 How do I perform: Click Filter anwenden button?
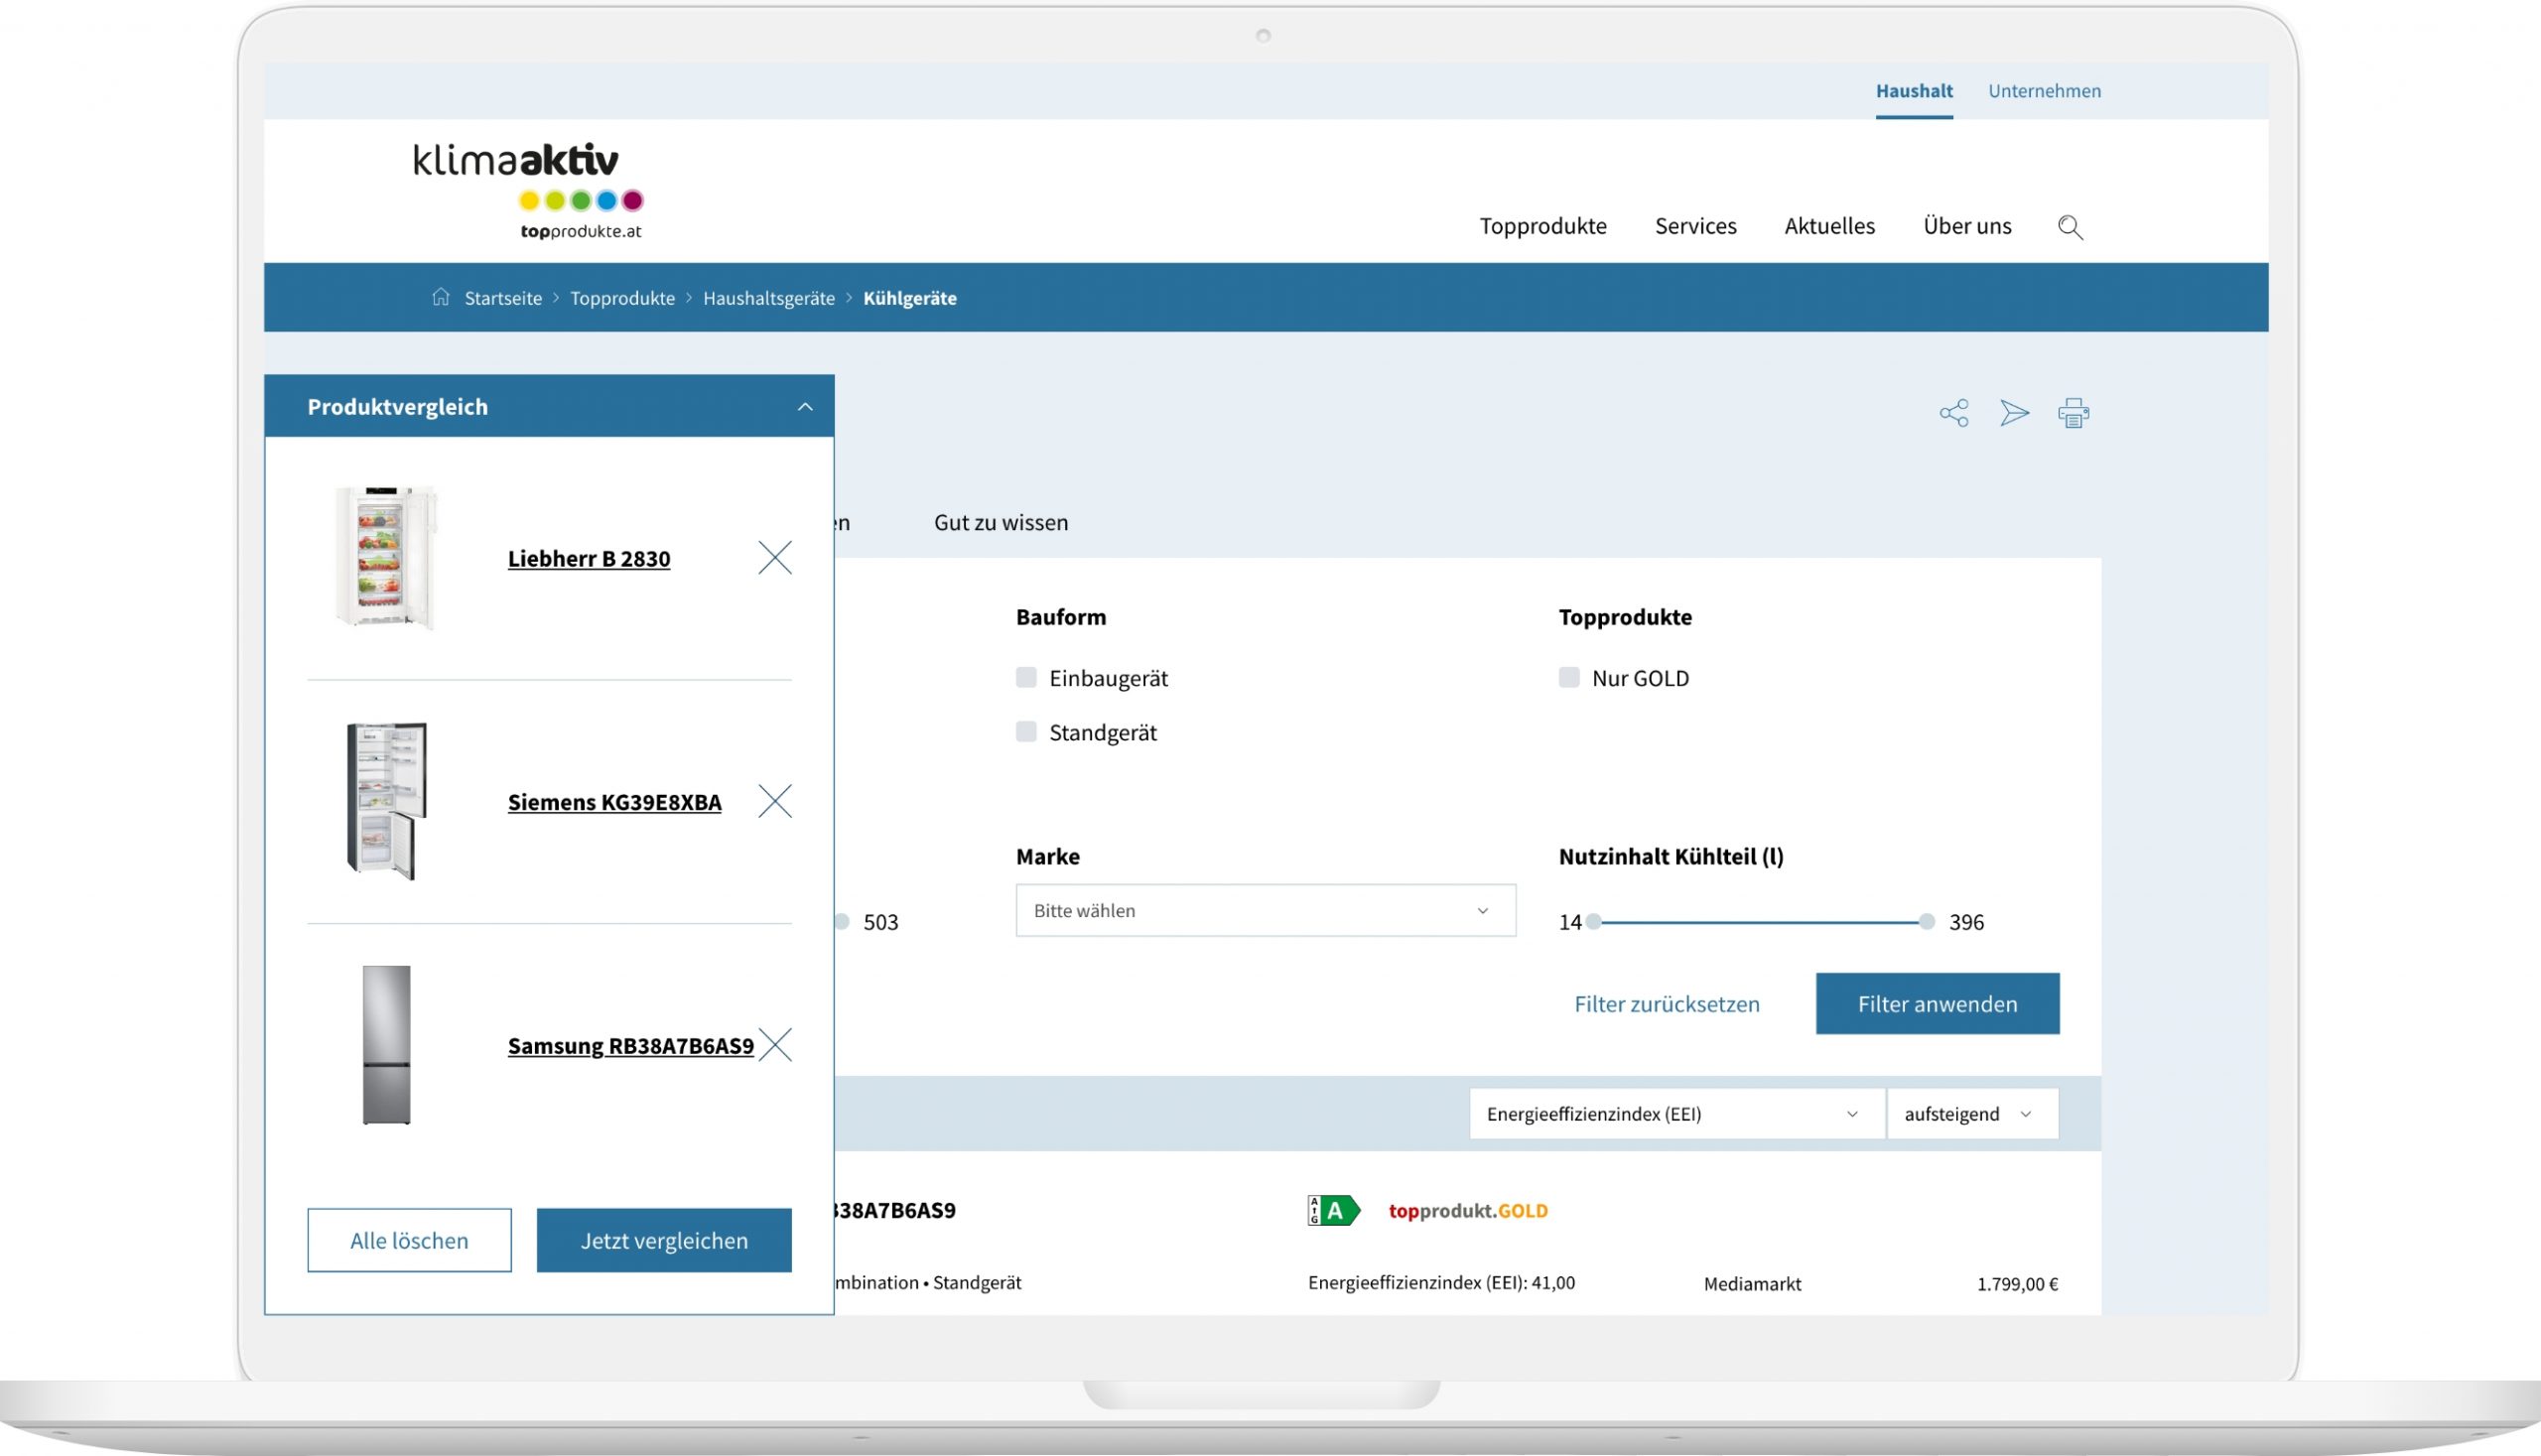1937,1004
